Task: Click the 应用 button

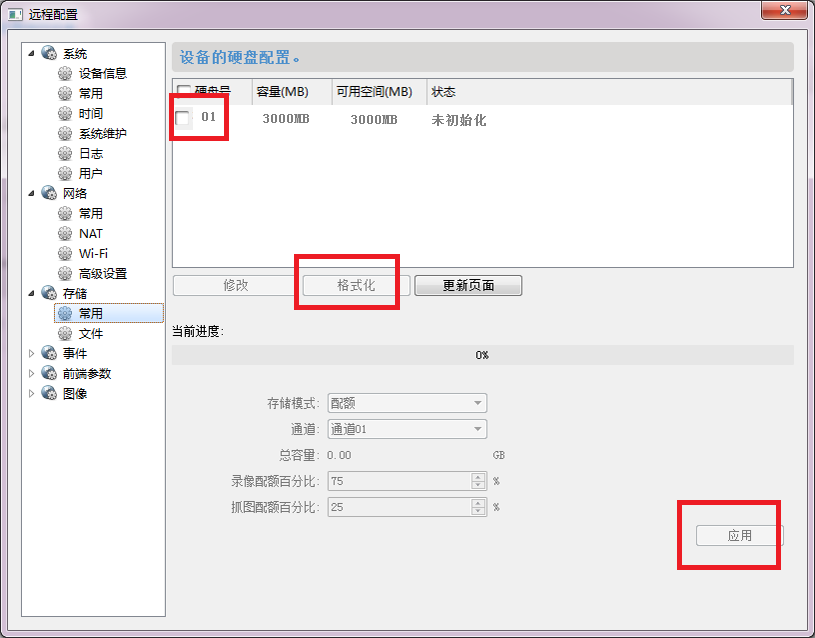Action: pos(739,536)
